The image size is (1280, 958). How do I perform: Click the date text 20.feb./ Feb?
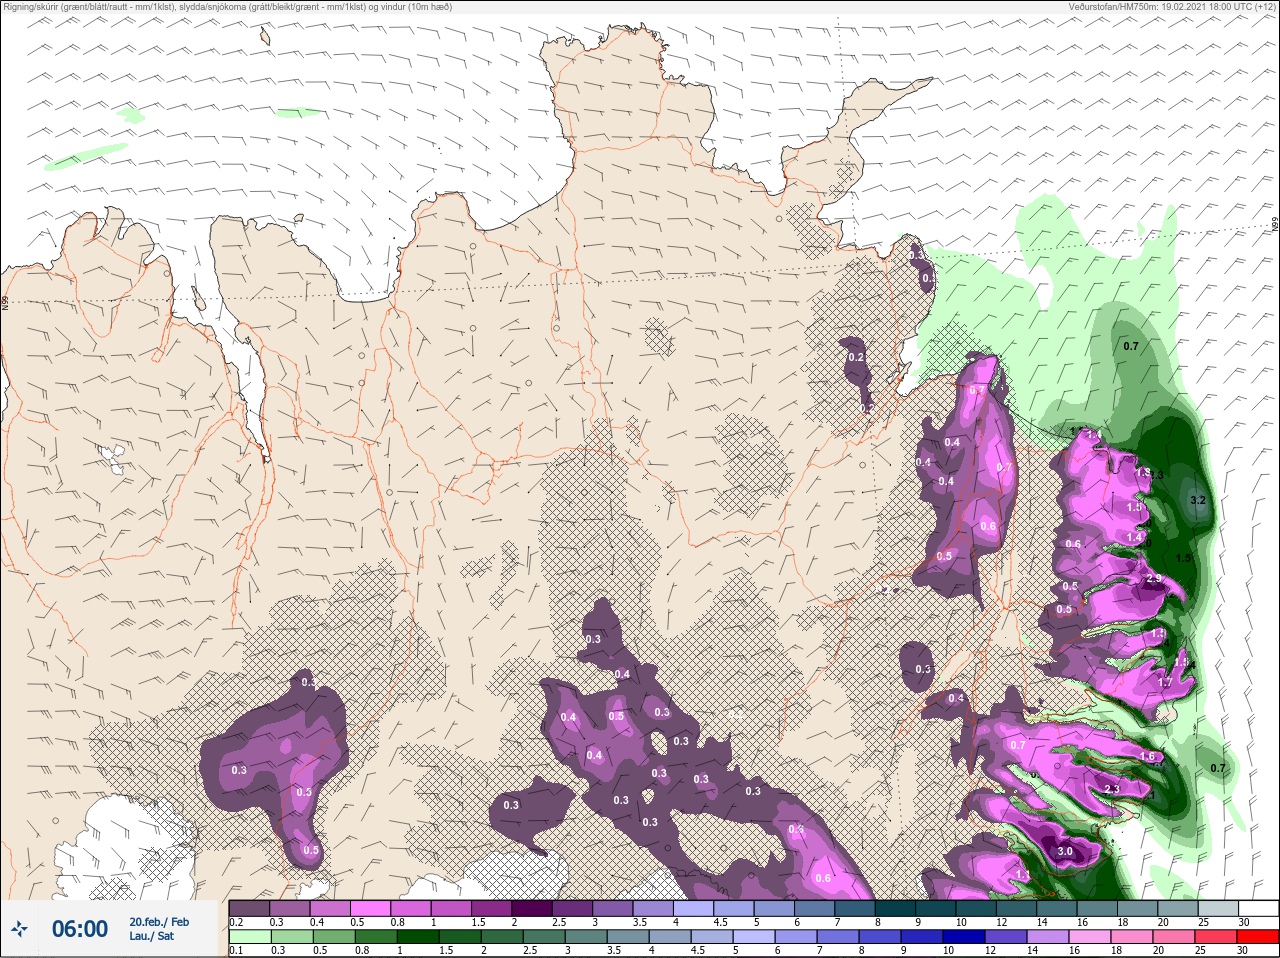tap(159, 922)
